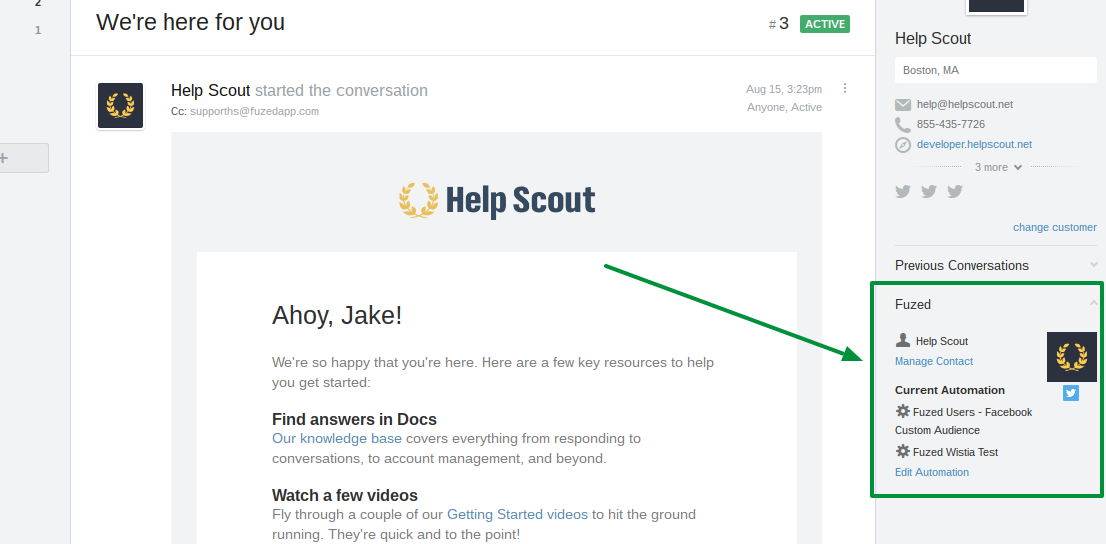Image resolution: width=1106 pixels, height=544 pixels.
Task: Click the email envelope icon in sidebar
Action: pos(903,104)
